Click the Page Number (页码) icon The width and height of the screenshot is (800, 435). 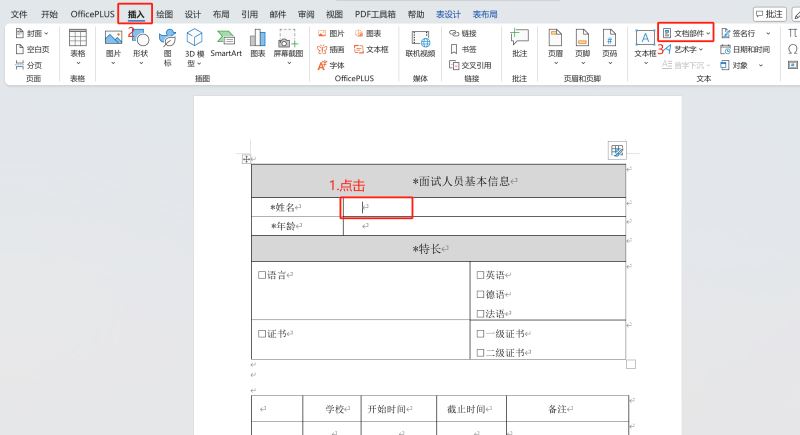click(x=610, y=38)
